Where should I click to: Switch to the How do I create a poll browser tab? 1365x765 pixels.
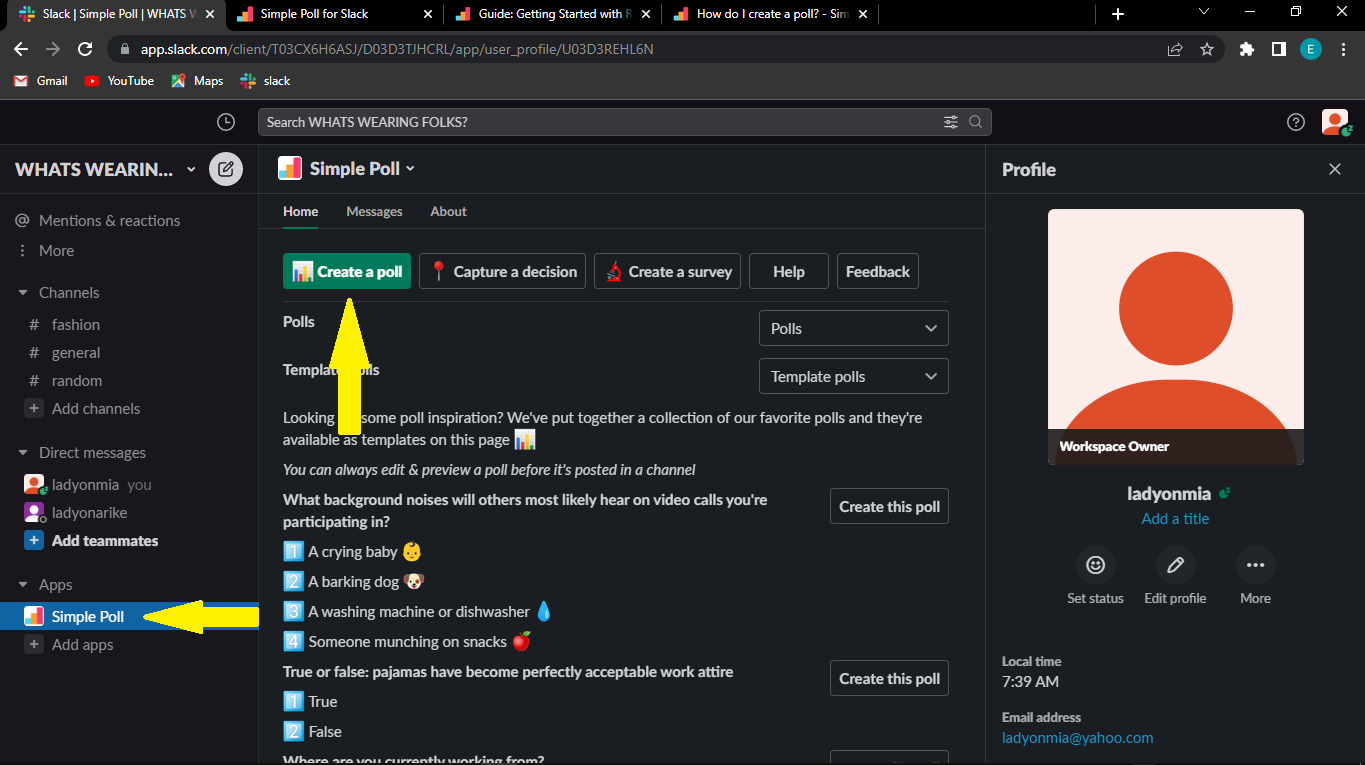tap(771, 14)
